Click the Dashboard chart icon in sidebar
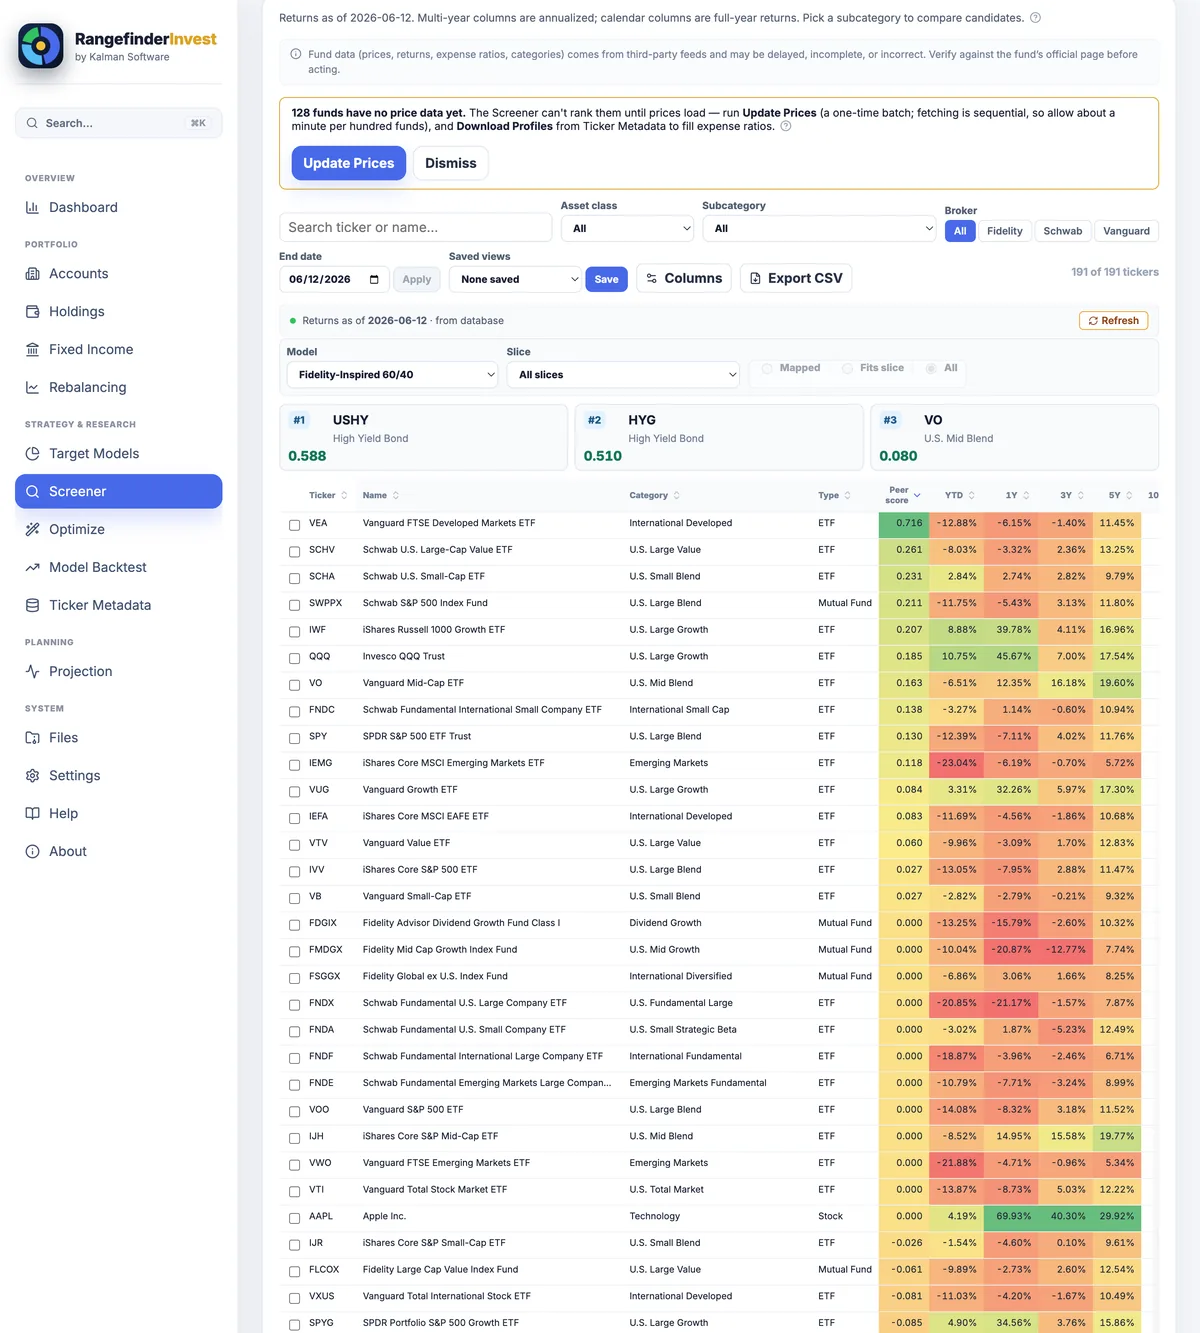 click(x=32, y=207)
